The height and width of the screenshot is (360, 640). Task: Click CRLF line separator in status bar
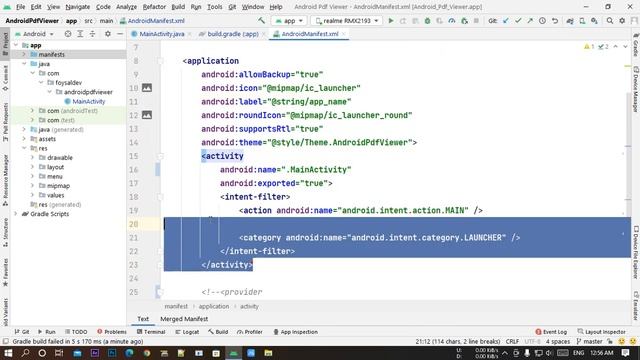(512, 341)
